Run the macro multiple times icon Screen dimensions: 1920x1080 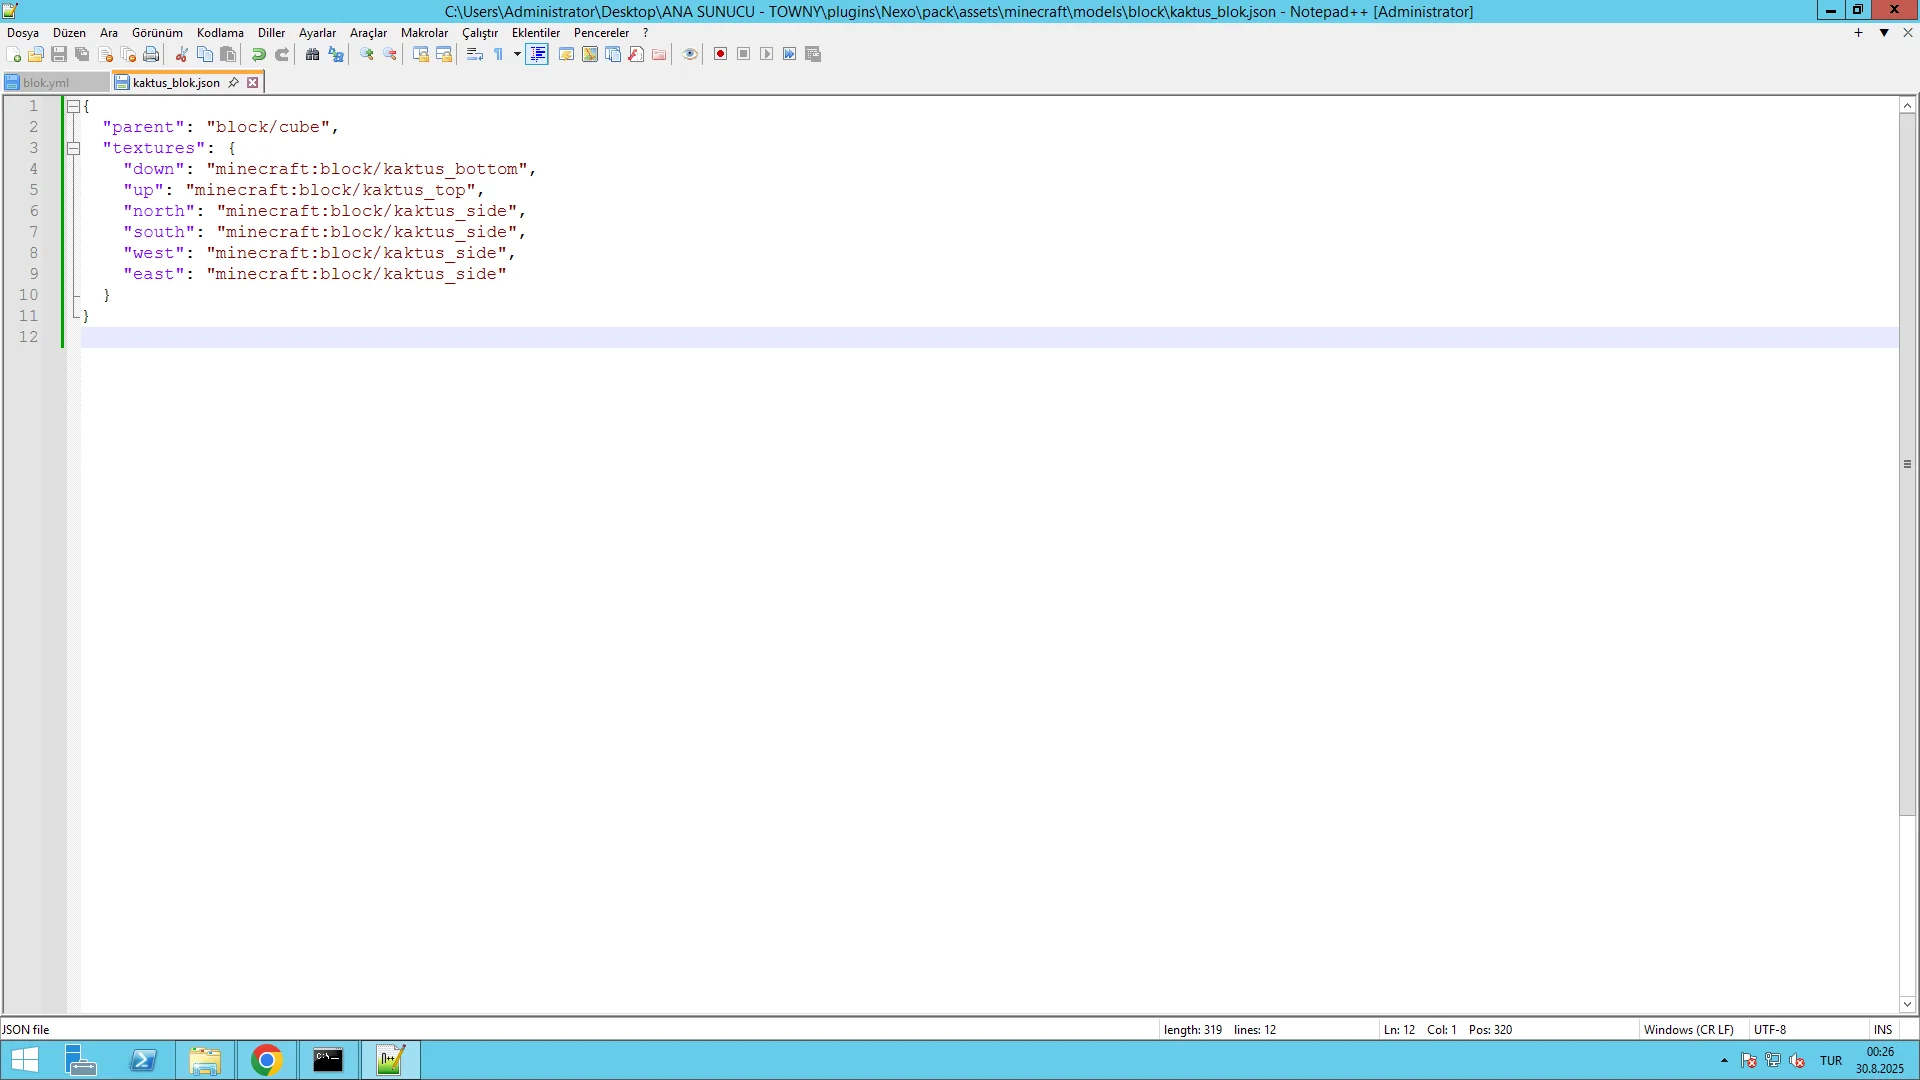(789, 54)
